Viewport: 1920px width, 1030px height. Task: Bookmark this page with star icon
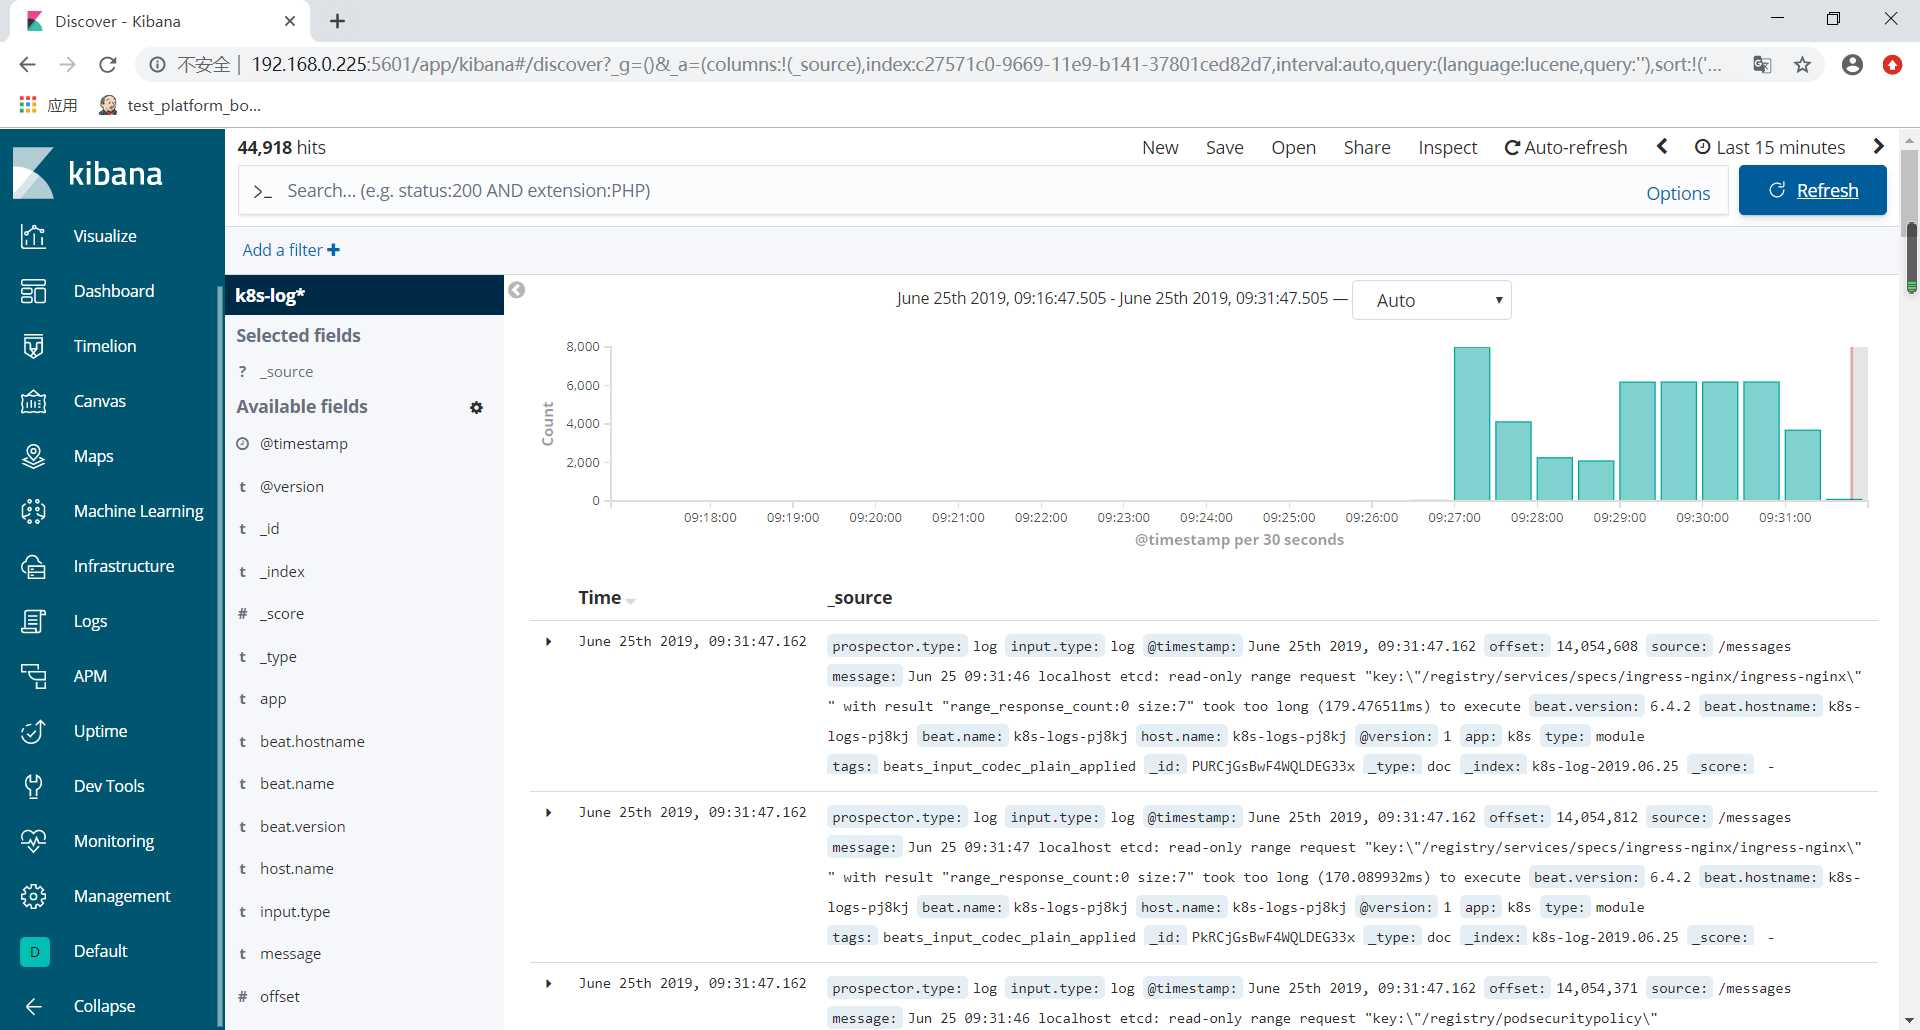pos(1802,64)
